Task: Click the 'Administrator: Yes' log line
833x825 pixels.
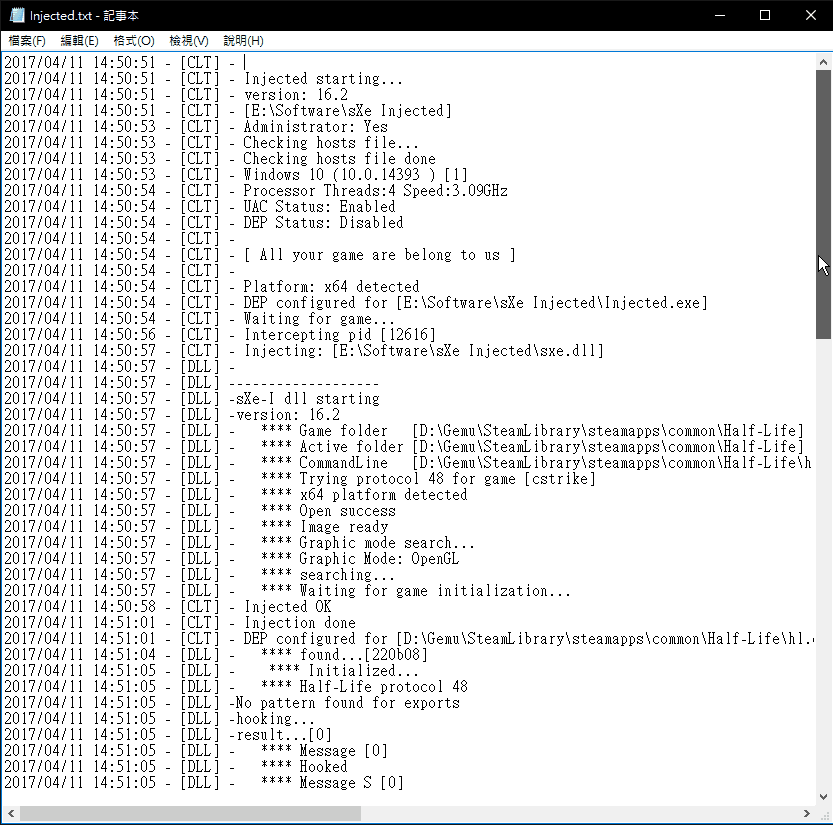Action: coord(315,127)
